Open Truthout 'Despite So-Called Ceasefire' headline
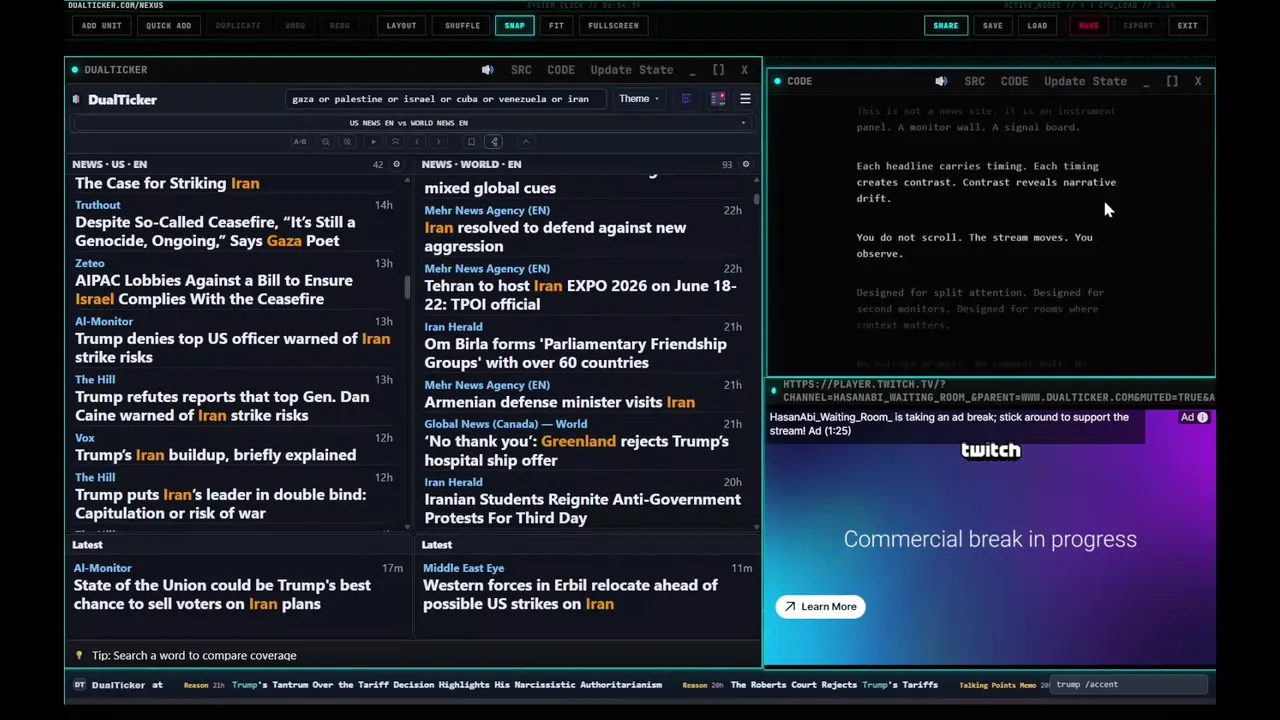 pos(215,231)
